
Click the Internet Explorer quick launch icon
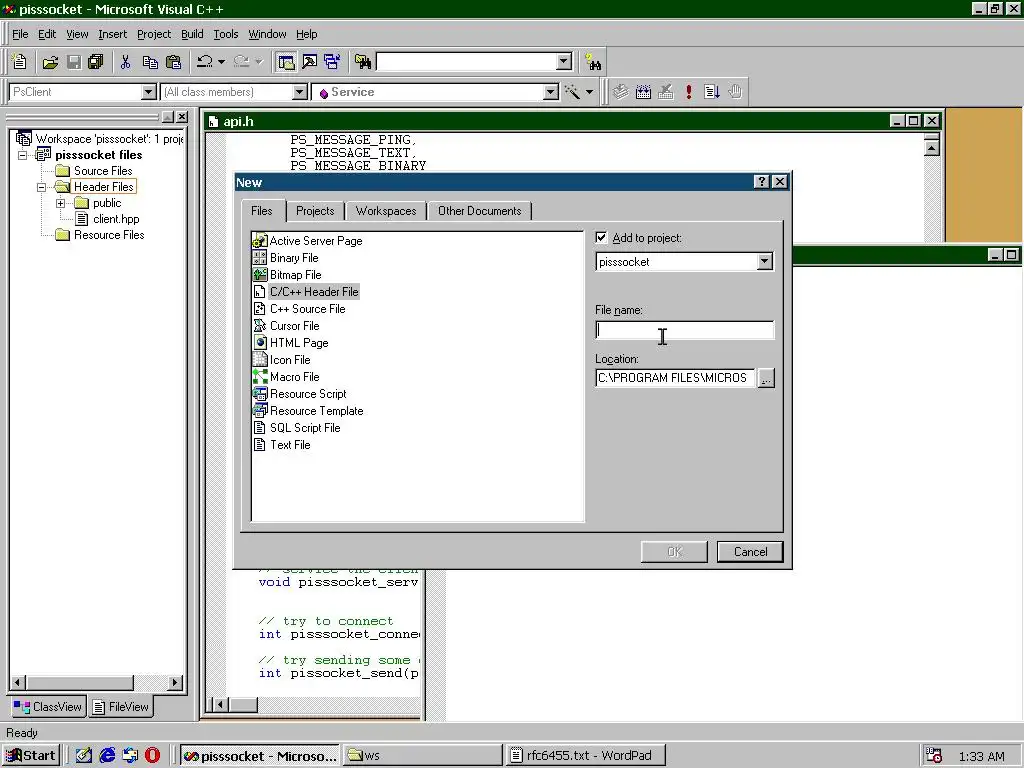pyautogui.click(x=107, y=756)
